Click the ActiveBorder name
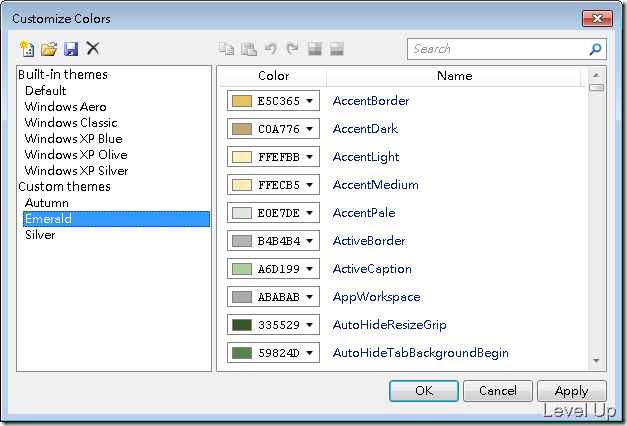627x426 pixels. point(369,241)
